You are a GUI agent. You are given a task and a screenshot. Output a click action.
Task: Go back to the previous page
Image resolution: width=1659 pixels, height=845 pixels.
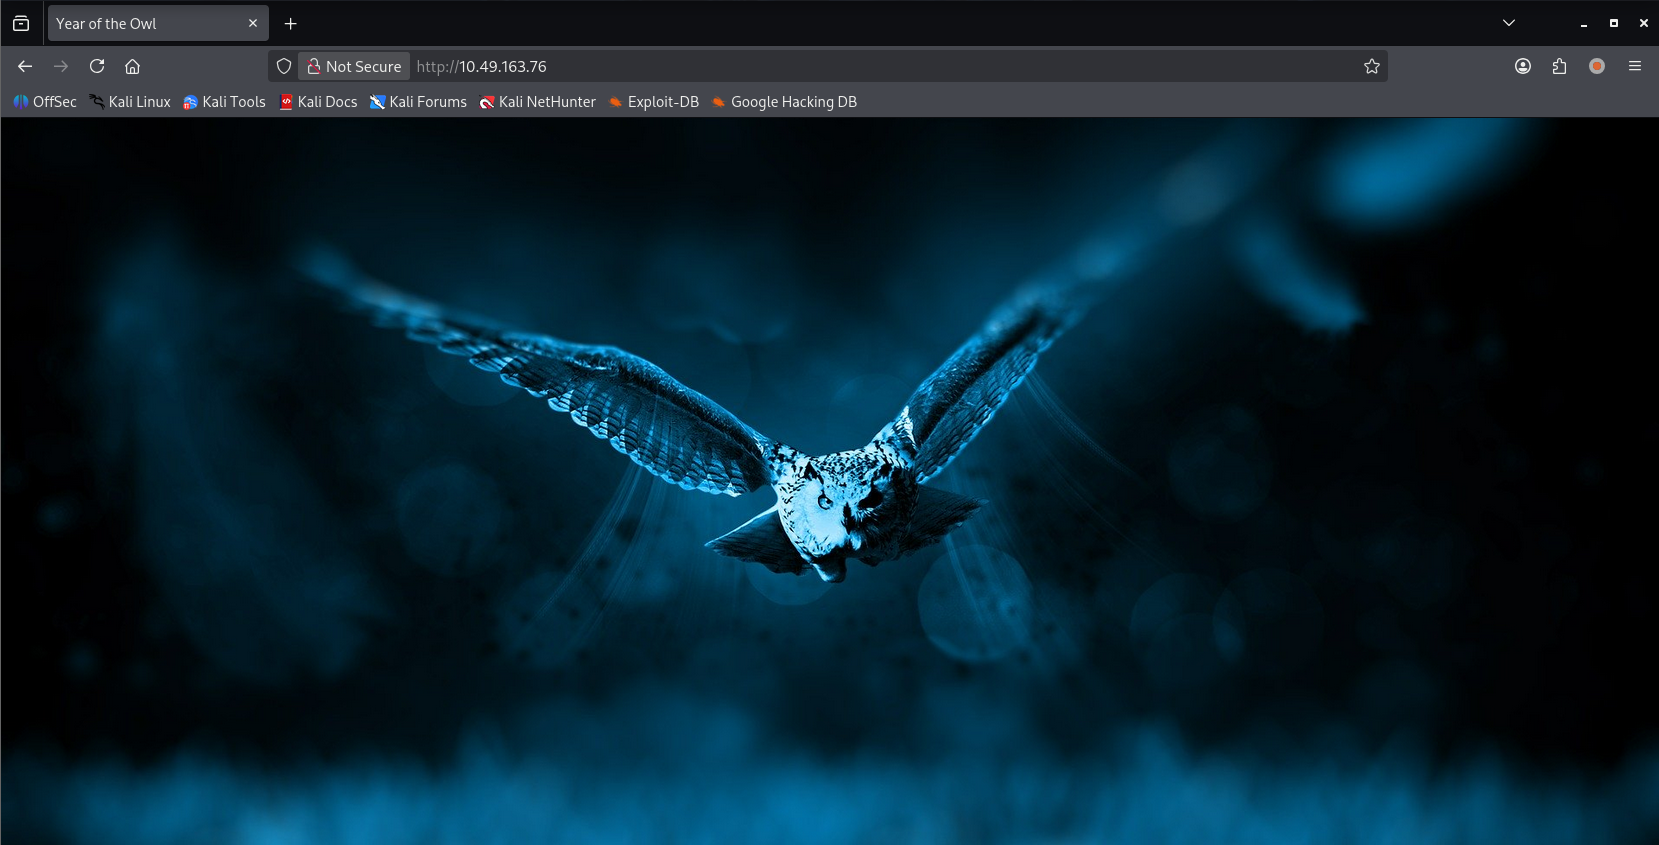(25, 66)
